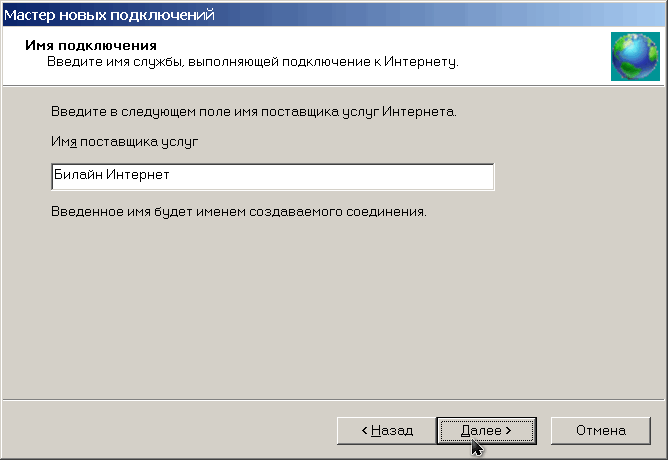
Task: Click the separator line above the buttons
Action: 334,400
